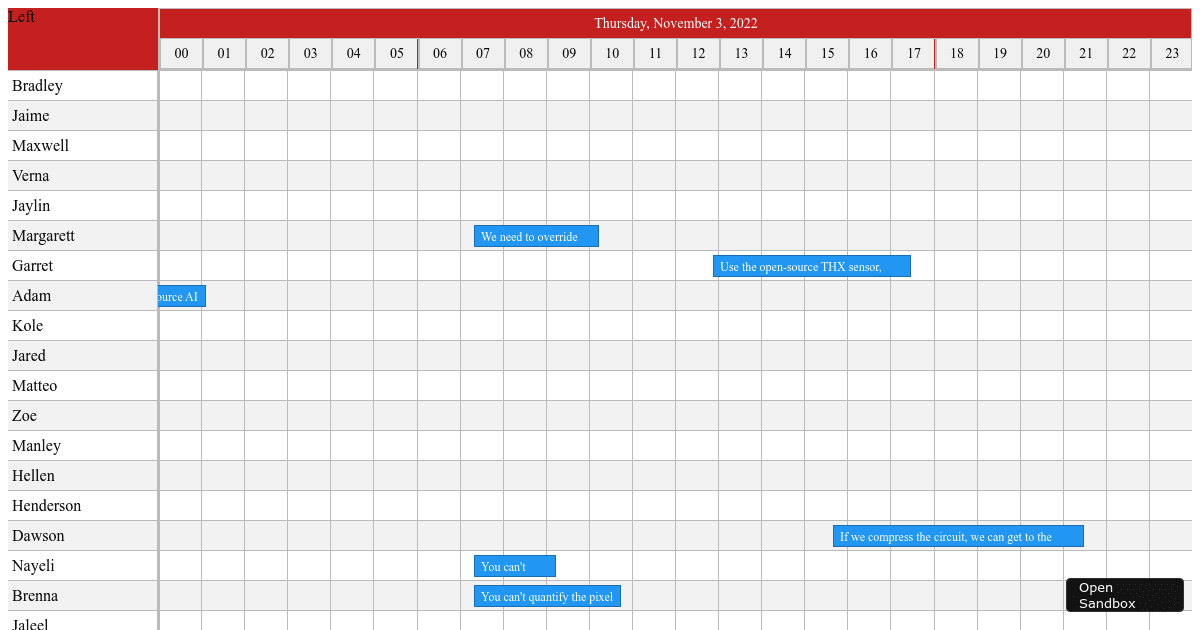The height and width of the screenshot is (630, 1200).
Task: Select the 03 hour column header
Action: tap(310, 54)
